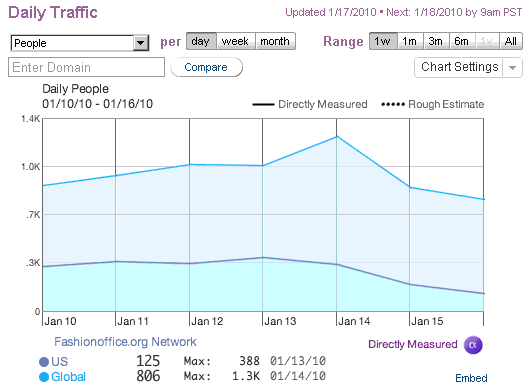Click the Directly Measured link at bottom

[x=413, y=344]
